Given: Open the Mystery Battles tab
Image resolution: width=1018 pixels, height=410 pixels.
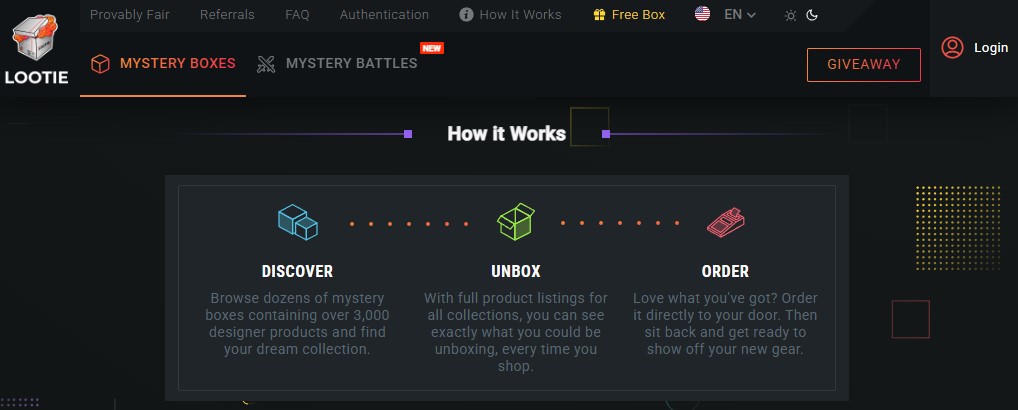Looking at the screenshot, I should 337,64.
